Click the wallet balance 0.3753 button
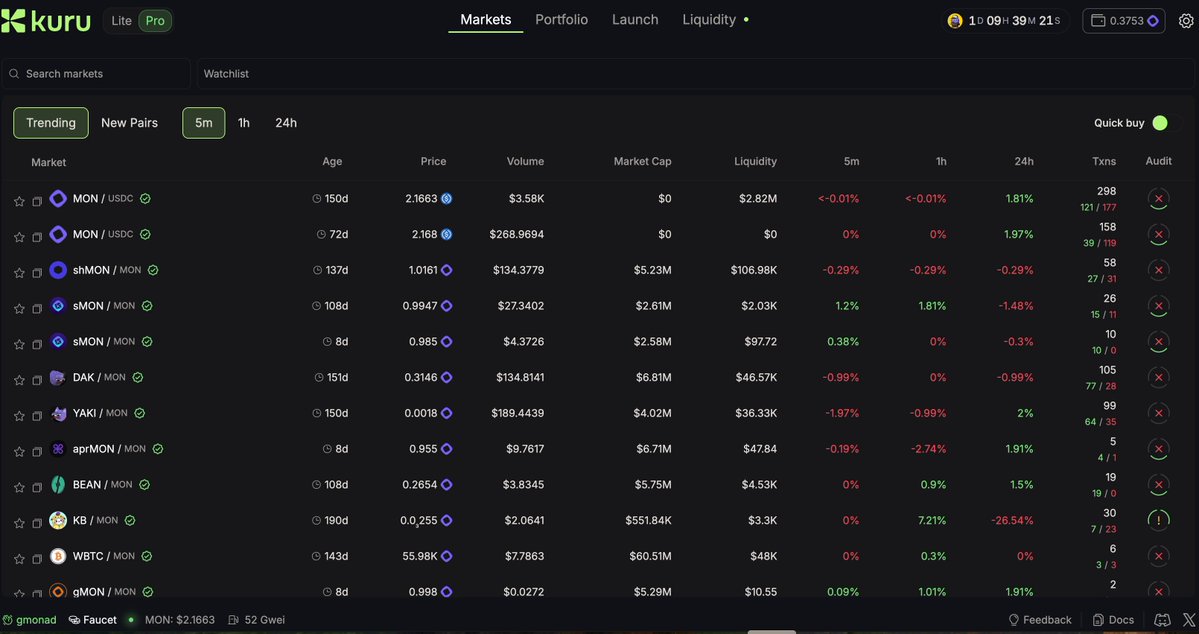Screen dimensions: 1199x634 [1123, 21]
